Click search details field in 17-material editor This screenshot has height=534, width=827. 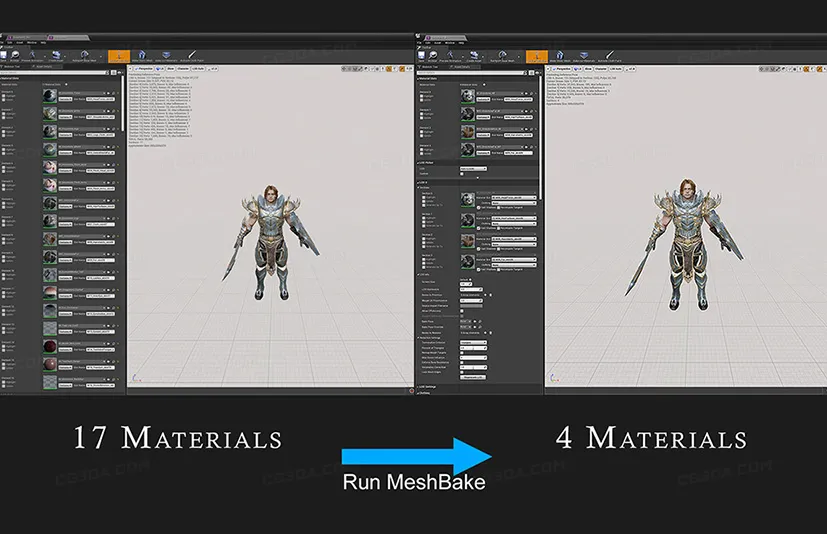coord(52,73)
